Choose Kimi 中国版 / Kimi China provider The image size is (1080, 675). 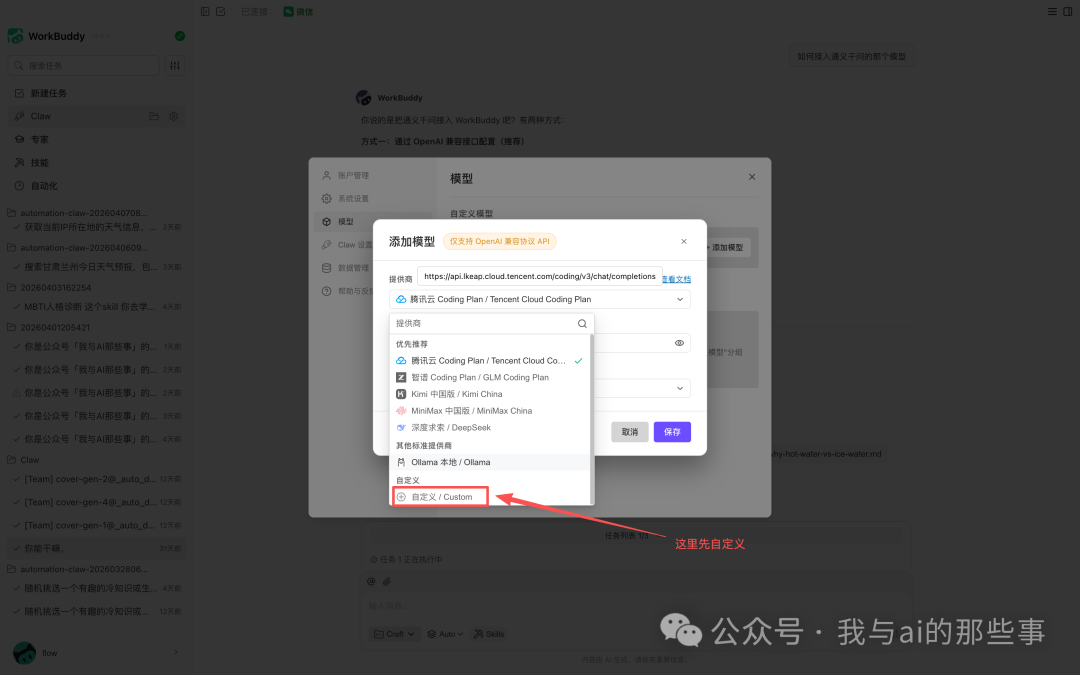pos(490,394)
